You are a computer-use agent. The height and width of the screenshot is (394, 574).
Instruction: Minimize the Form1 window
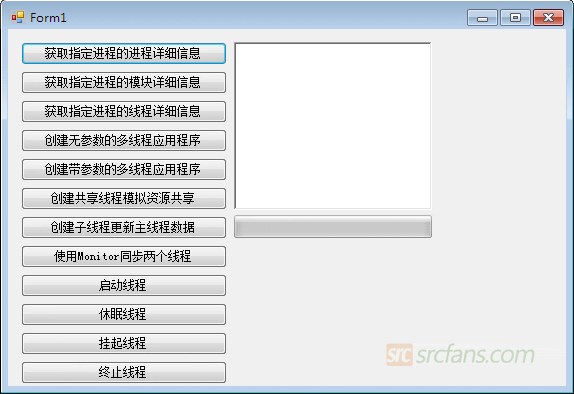pos(482,18)
